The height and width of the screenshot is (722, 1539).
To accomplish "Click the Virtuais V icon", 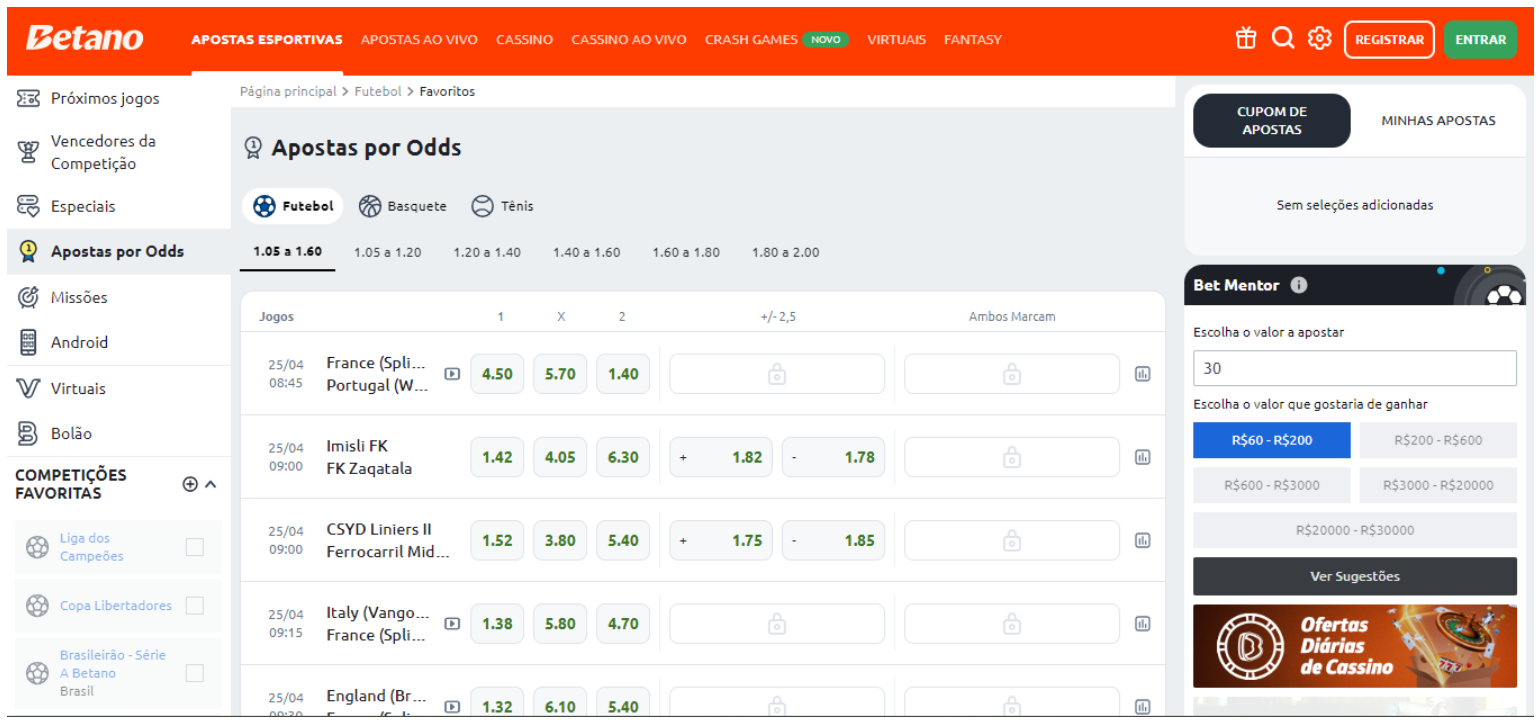I will pyautogui.click(x=28, y=388).
